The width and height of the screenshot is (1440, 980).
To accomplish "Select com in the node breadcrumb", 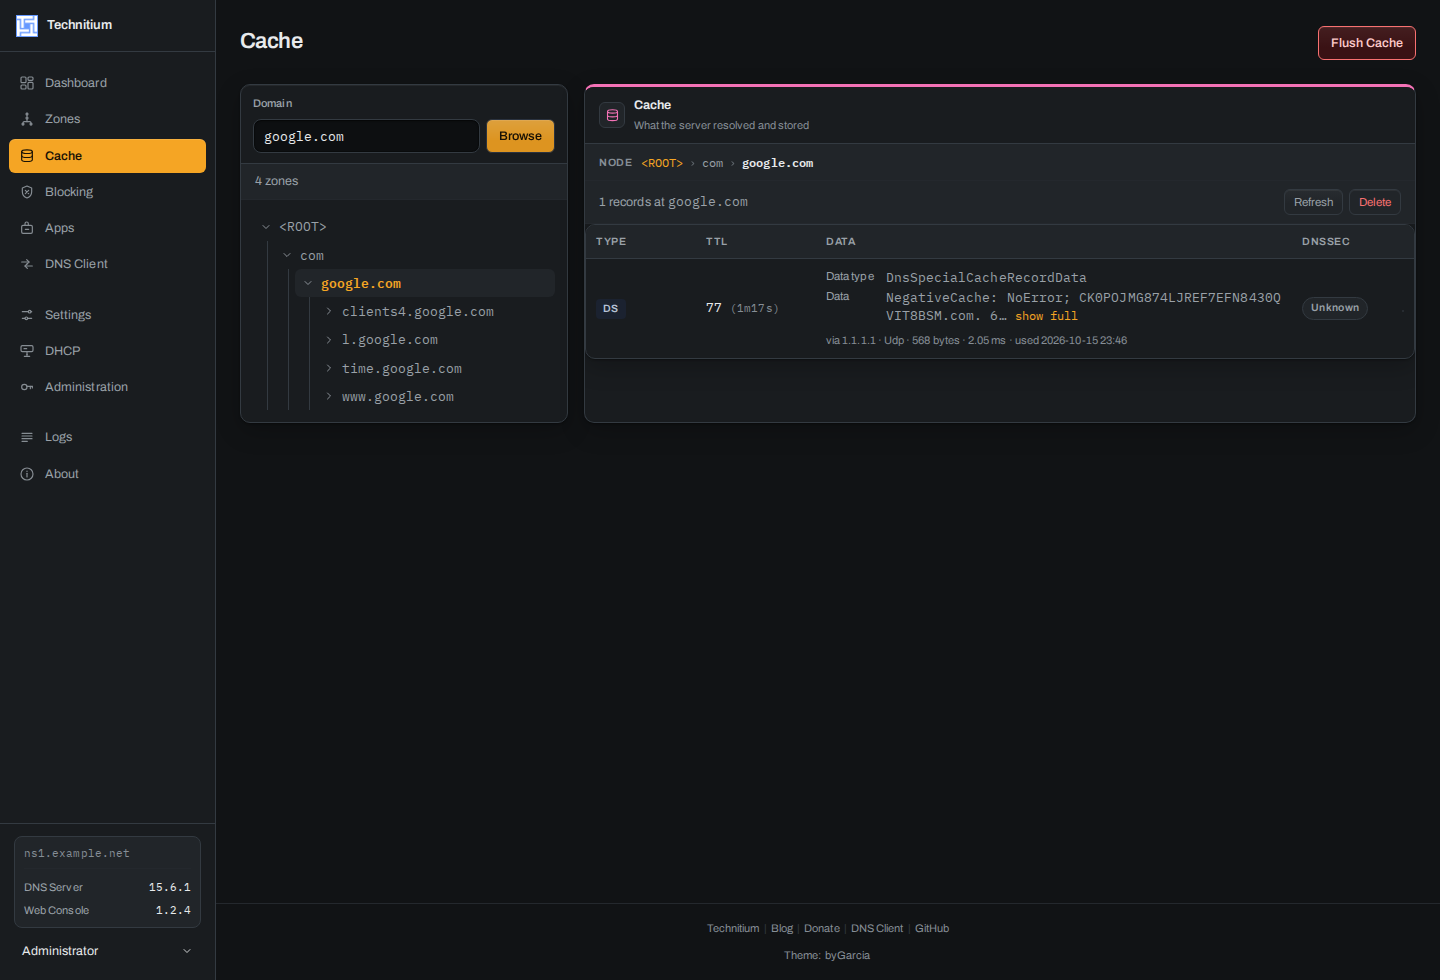I will tap(712, 163).
